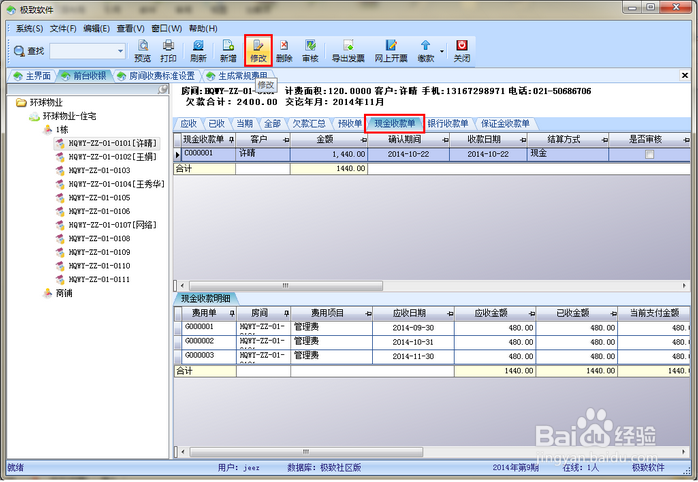
Task: Select the 商铺 tree node
Action: [x=58, y=293]
